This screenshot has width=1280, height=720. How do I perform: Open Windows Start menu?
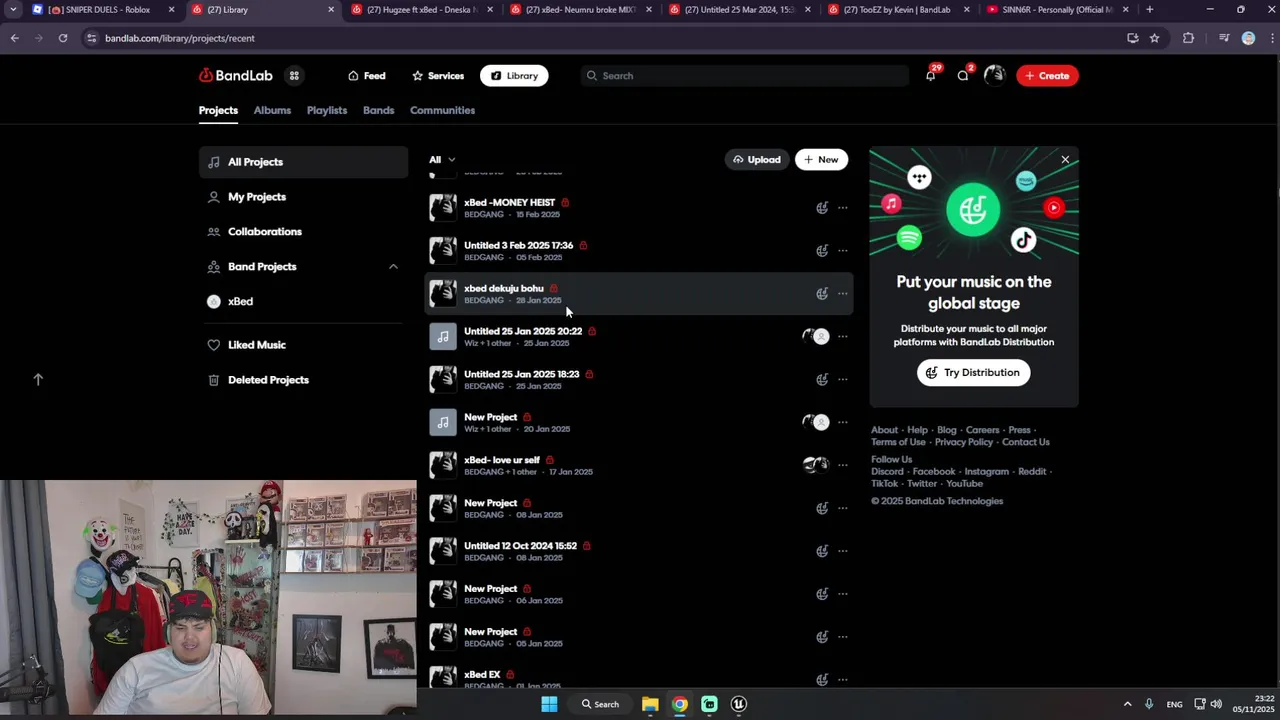549,704
